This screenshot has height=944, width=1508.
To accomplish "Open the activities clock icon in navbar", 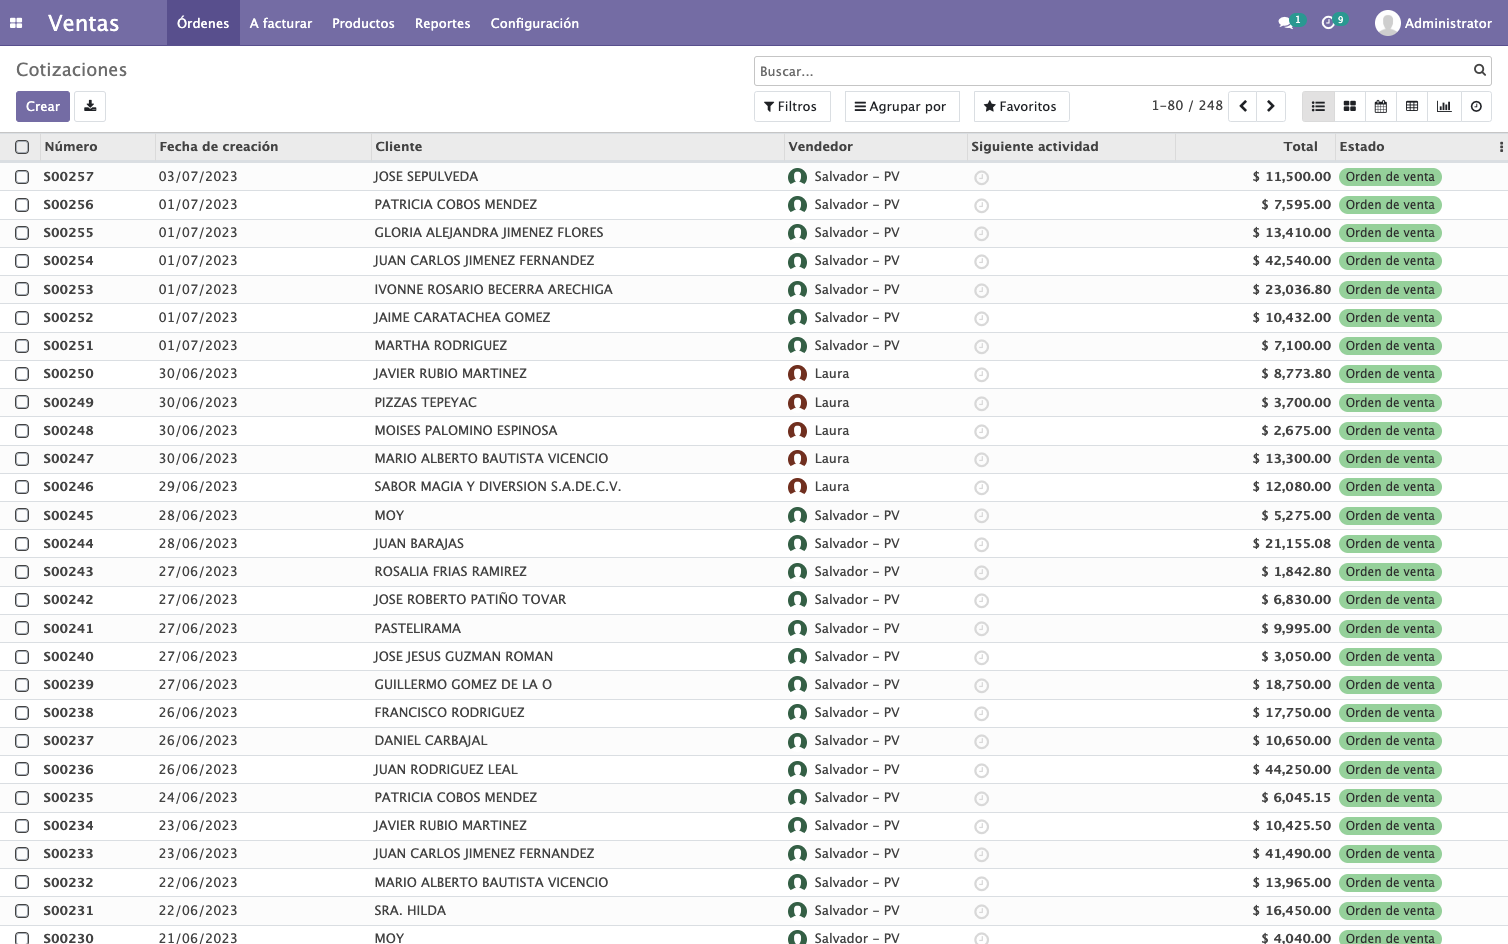I will 1329,23.
